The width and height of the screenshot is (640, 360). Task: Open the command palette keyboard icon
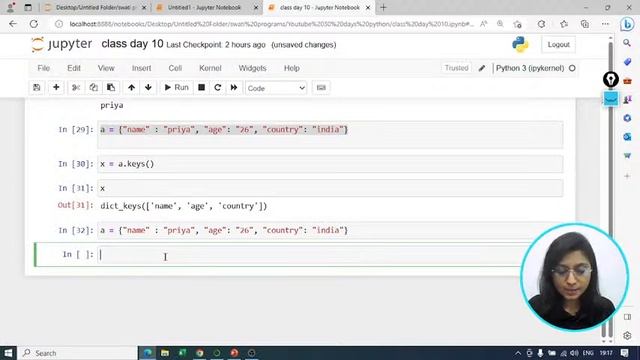point(321,88)
